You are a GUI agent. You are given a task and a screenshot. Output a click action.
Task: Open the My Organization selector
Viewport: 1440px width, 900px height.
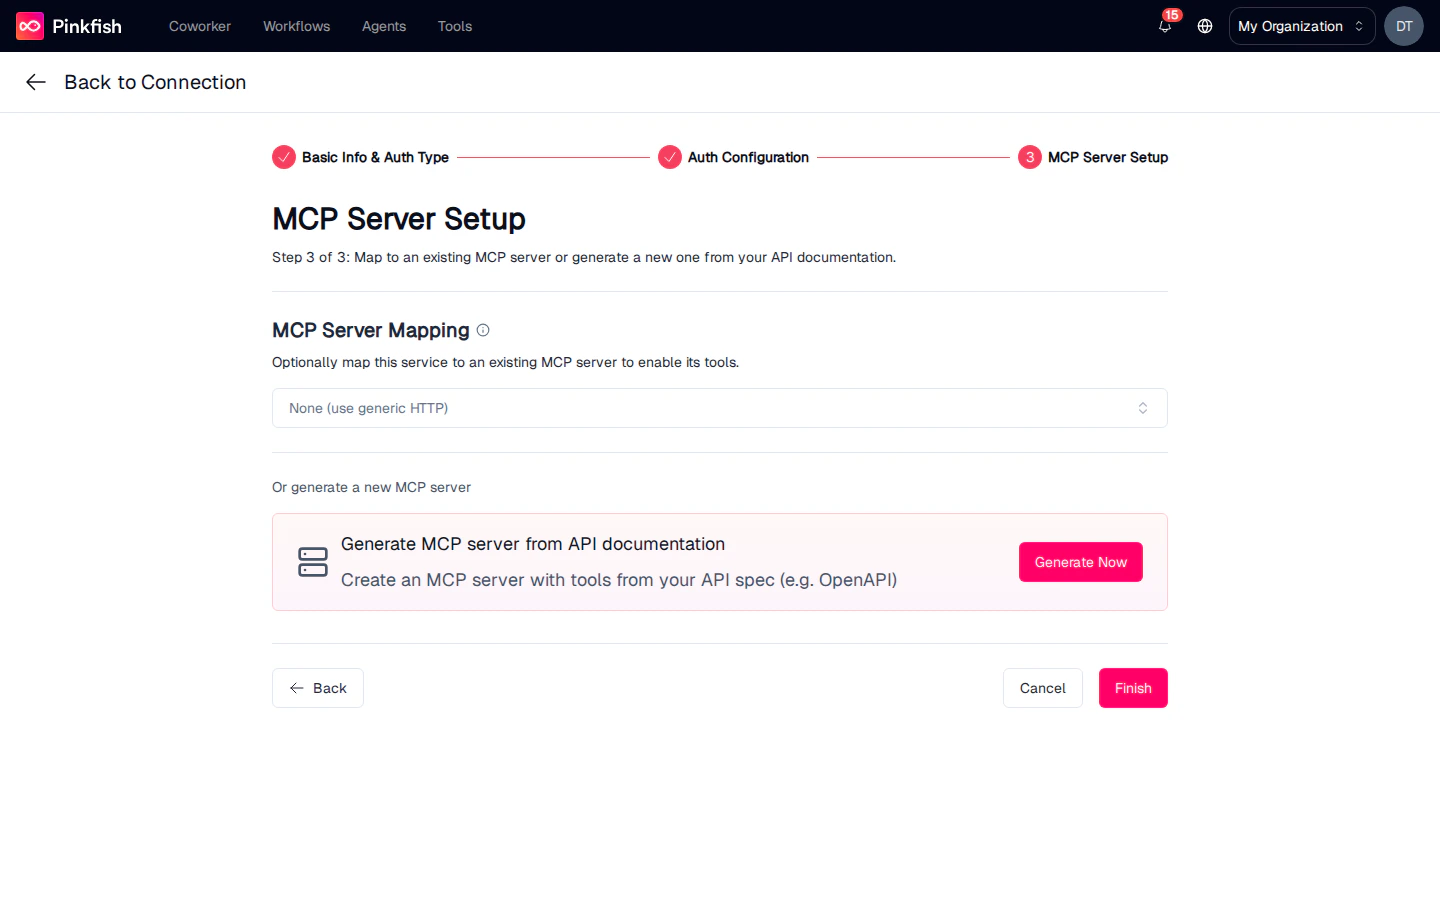(x=1300, y=26)
